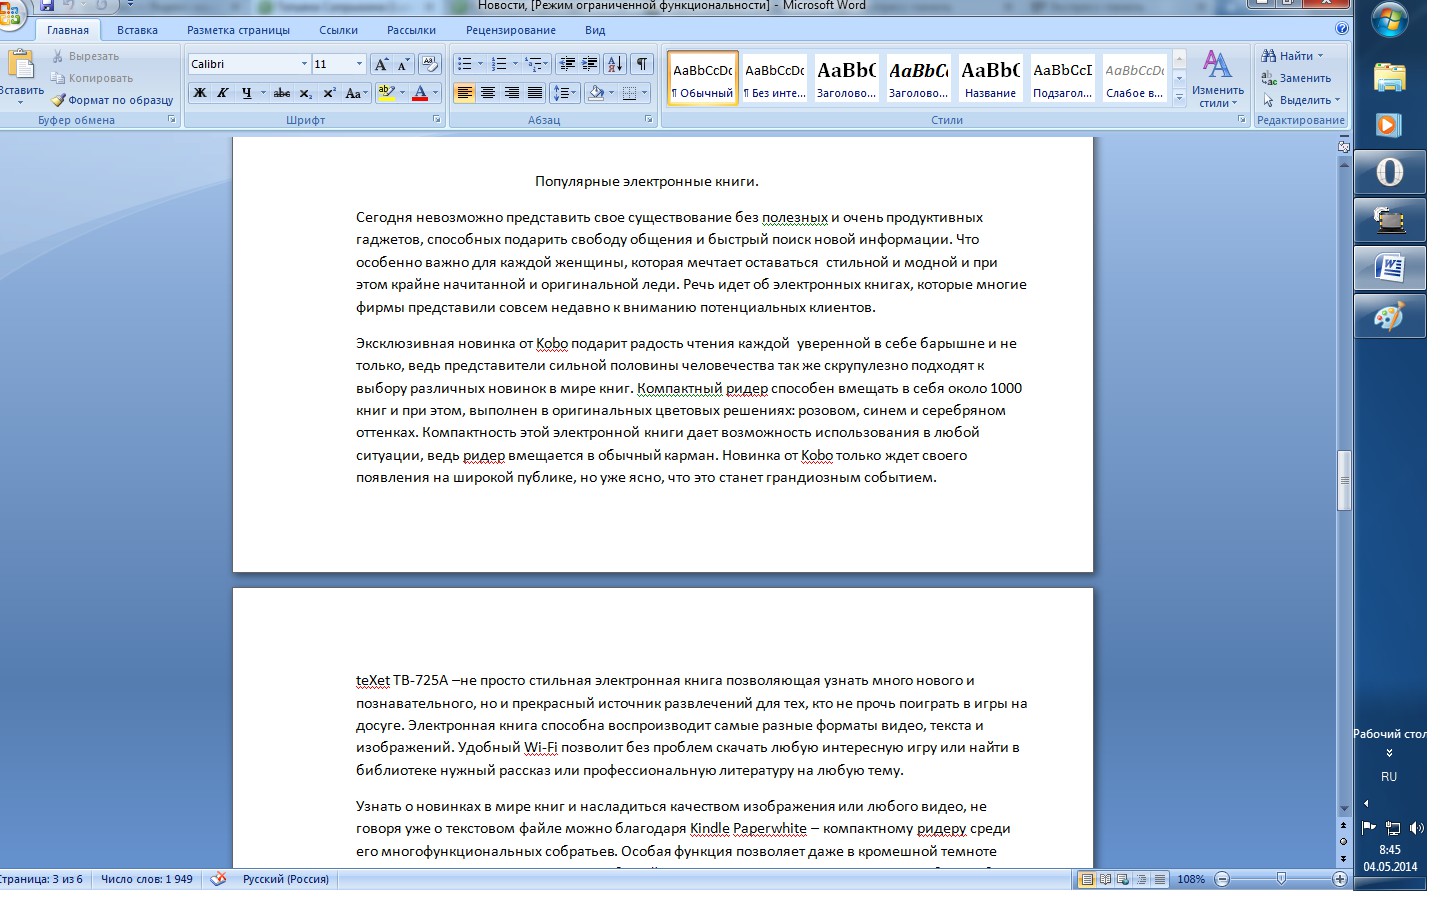This screenshot has width=1440, height=900.
Task: Toggle show paragraph marks (¶)
Action: pos(642,64)
